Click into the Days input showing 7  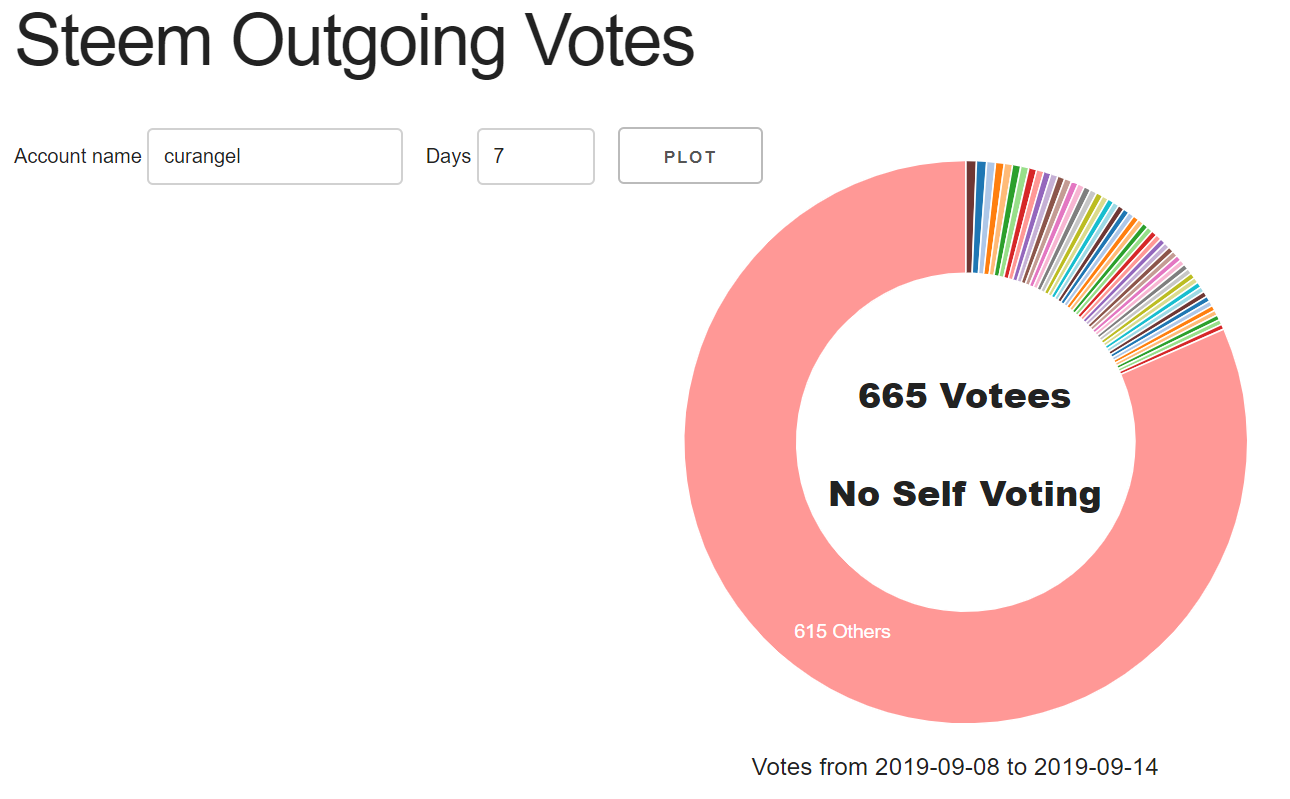click(x=536, y=156)
